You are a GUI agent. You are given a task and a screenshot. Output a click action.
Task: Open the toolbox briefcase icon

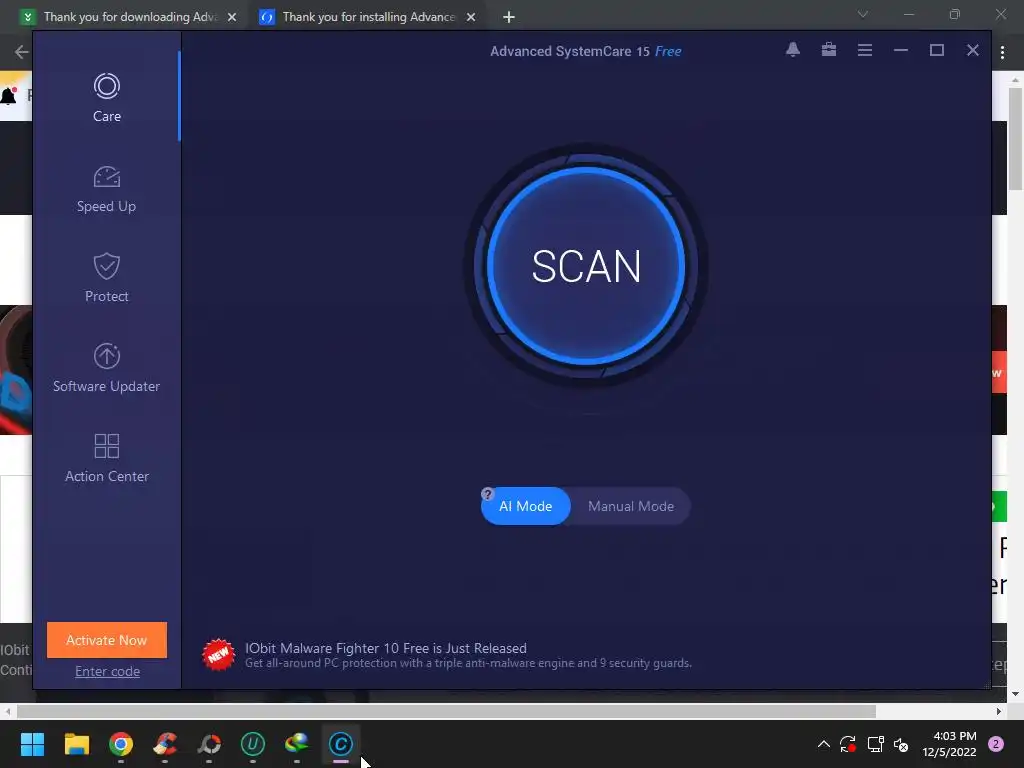(829, 50)
